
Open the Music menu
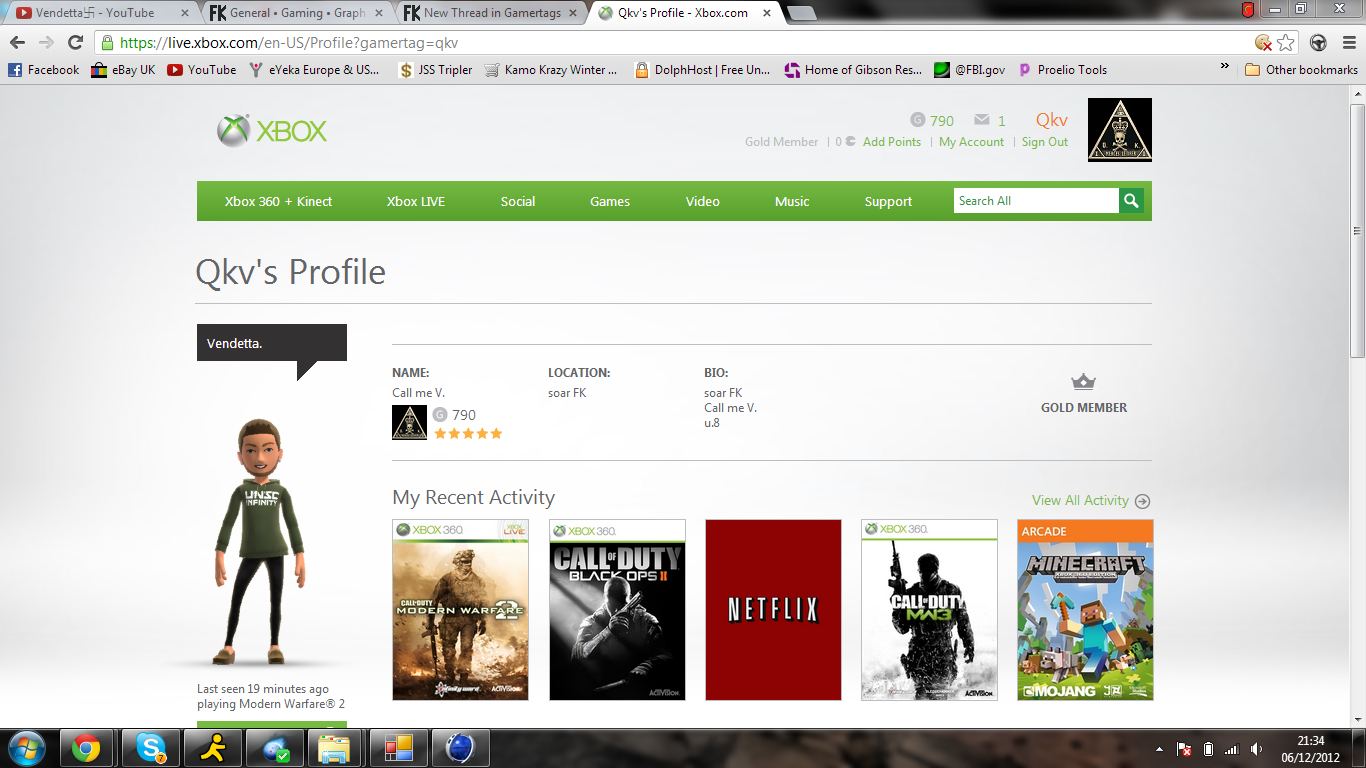click(792, 201)
